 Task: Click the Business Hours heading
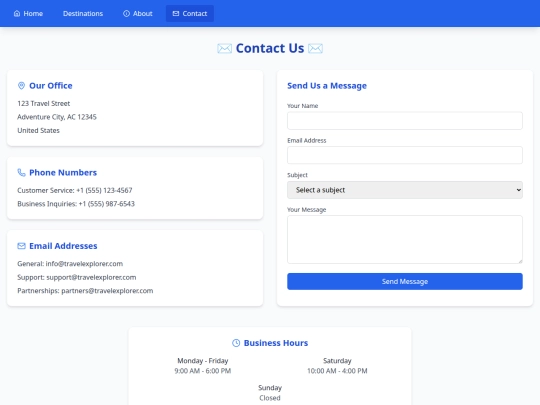(276, 343)
